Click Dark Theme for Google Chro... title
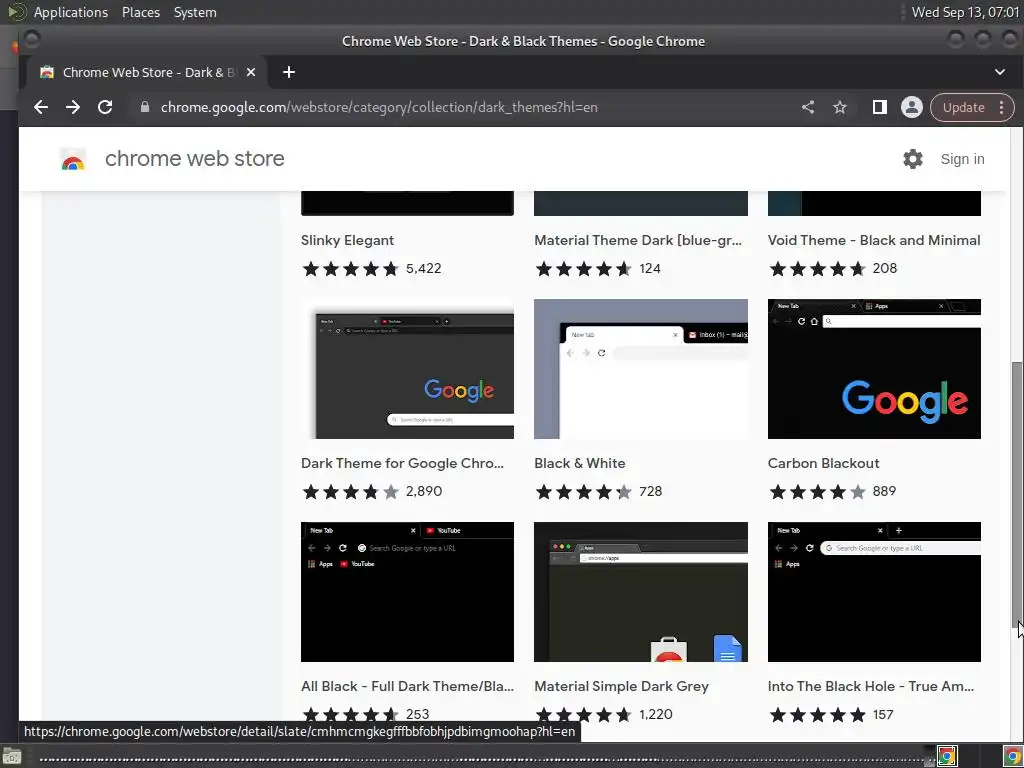 [x=402, y=463]
